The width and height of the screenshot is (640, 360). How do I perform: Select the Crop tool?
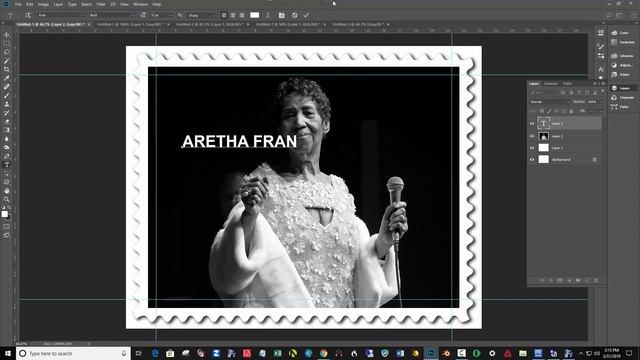[7, 69]
